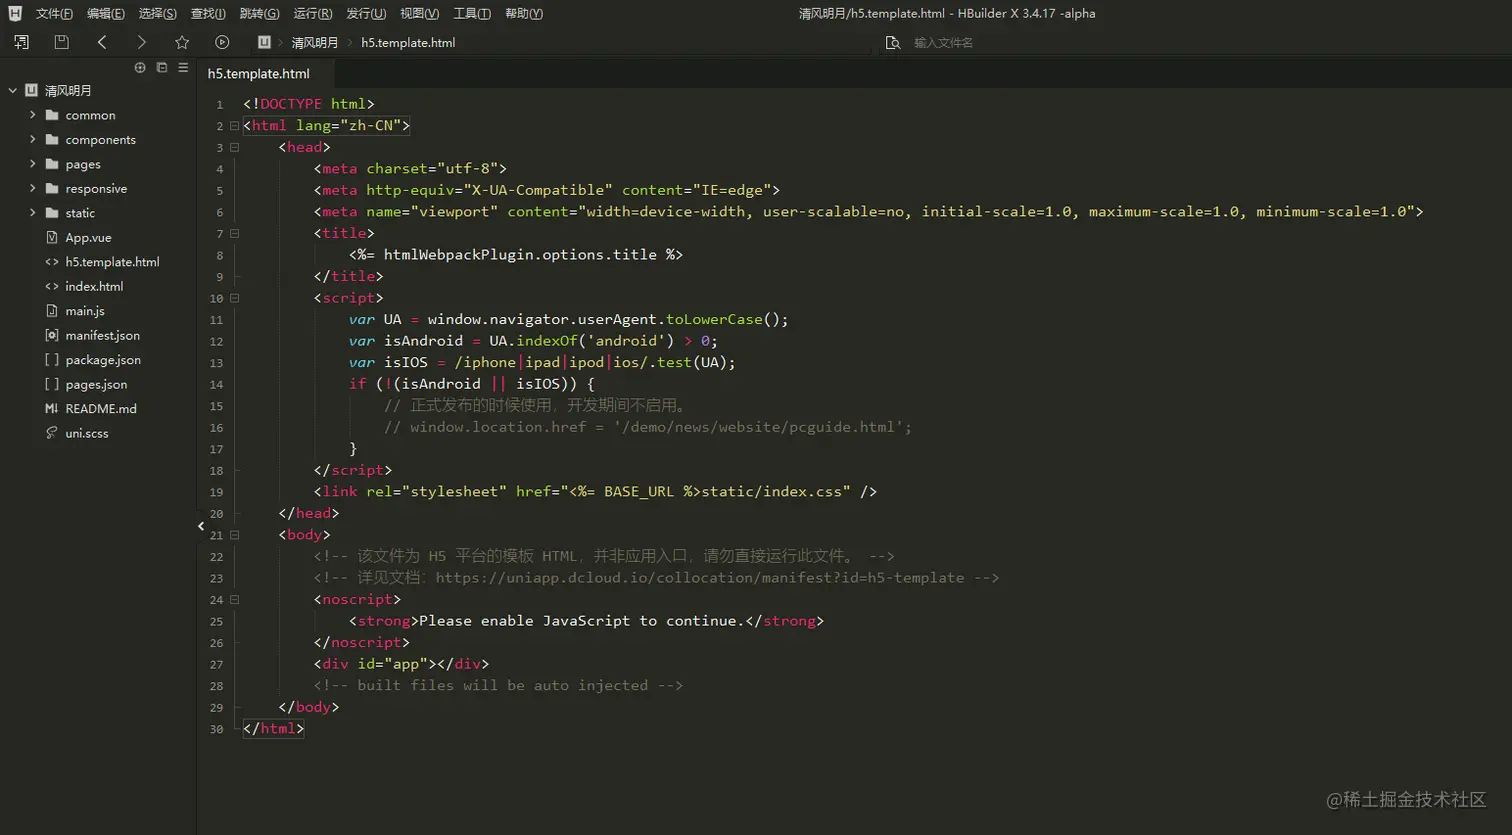Image resolution: width=1512 pixels, height=835 pixels.
Task: Click the manifest.json file icon
Action: (x=52, y=335)
